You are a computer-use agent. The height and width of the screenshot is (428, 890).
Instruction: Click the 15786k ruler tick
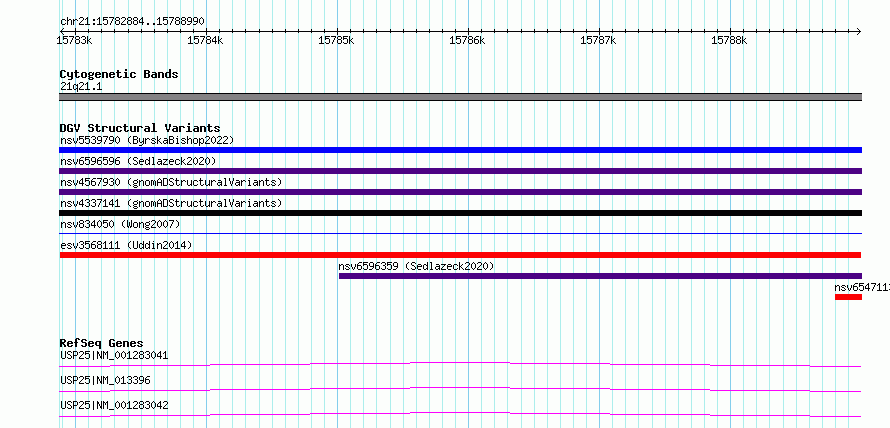click(x=468, y=40)
